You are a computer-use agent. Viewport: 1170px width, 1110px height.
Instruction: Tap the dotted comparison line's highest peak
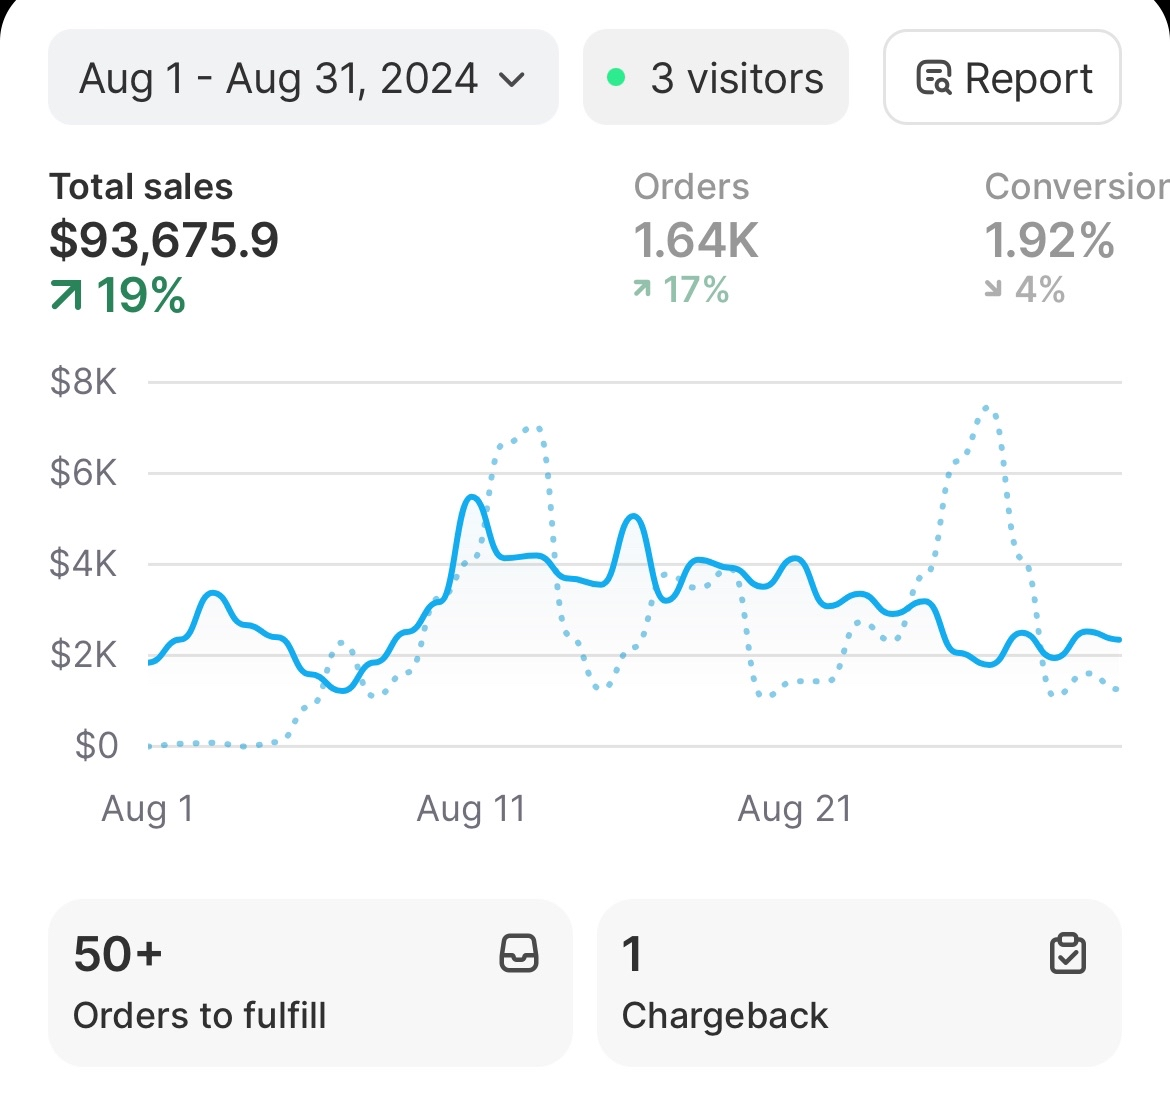tap(986, 408)
